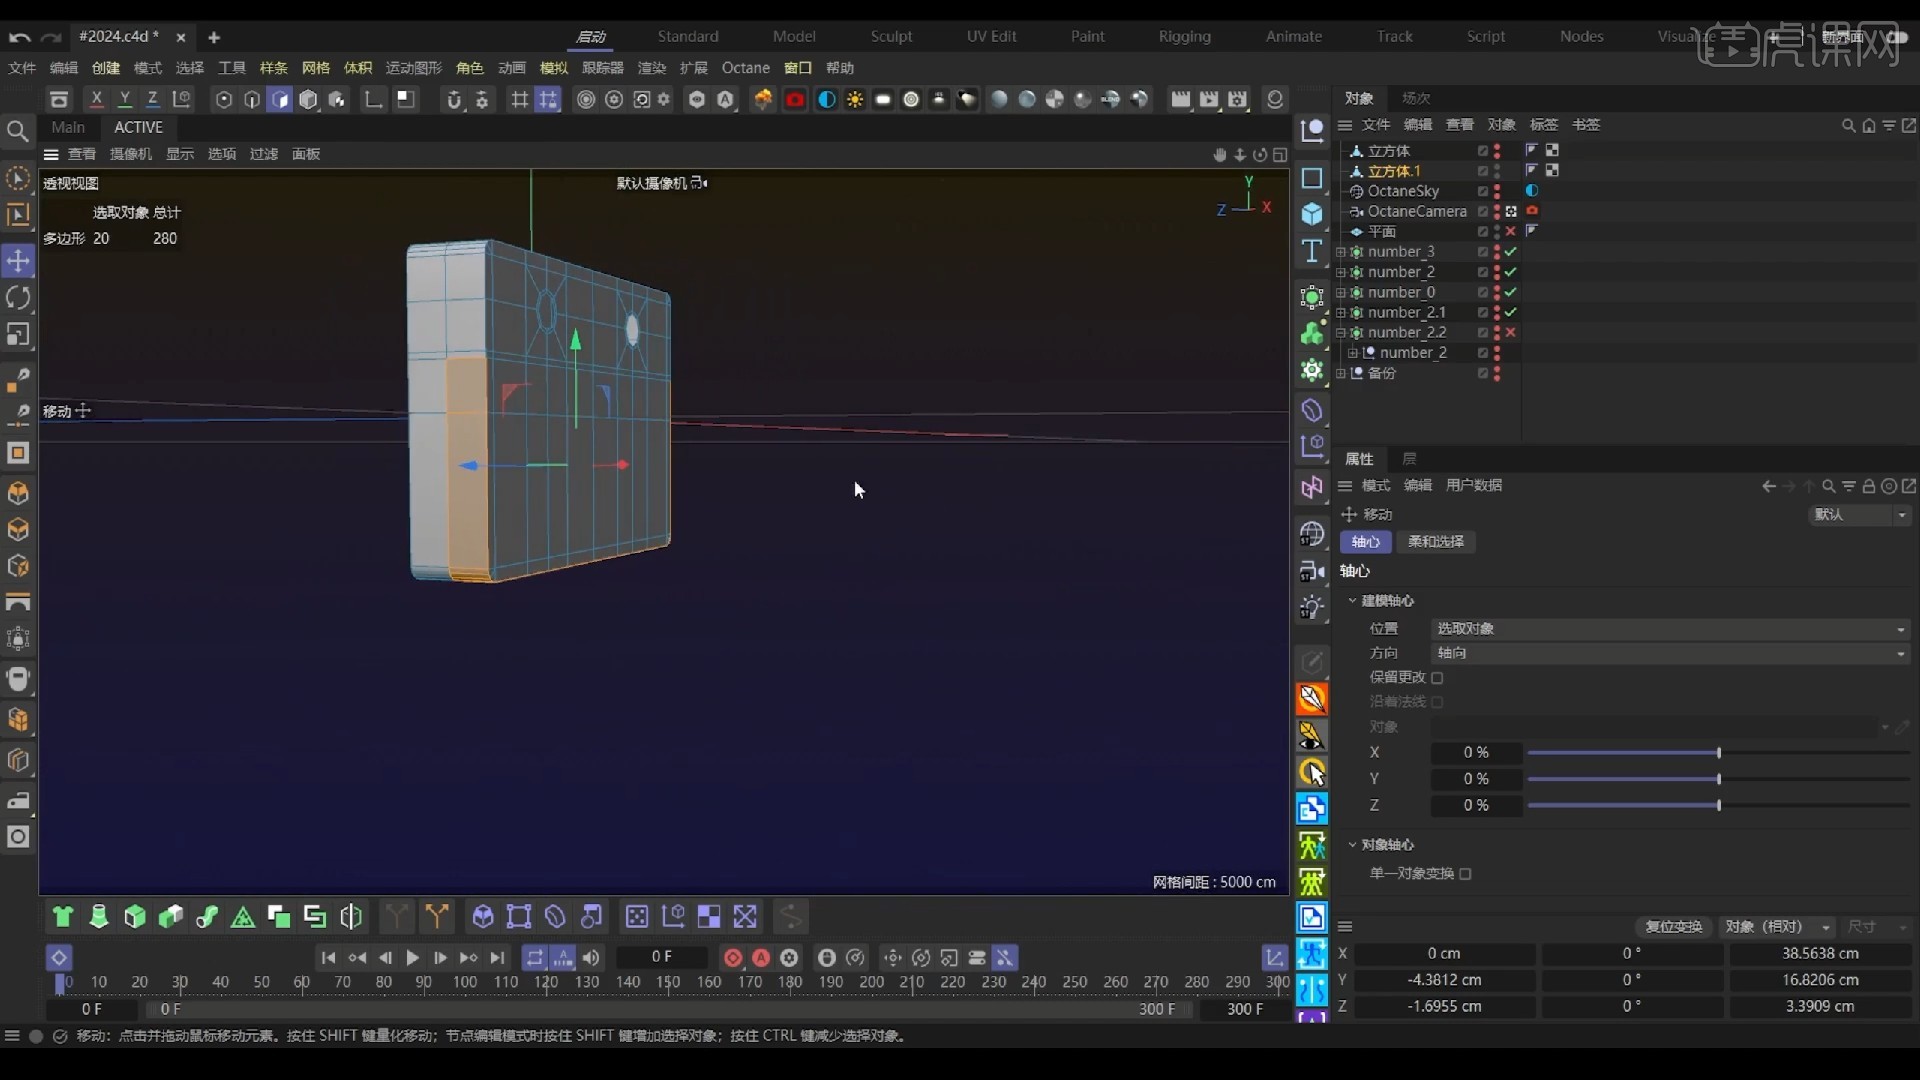The height and width of the screenshot is (1080, 1920).
Task: Click the Autokeying A button
Action: coord(761,958)
